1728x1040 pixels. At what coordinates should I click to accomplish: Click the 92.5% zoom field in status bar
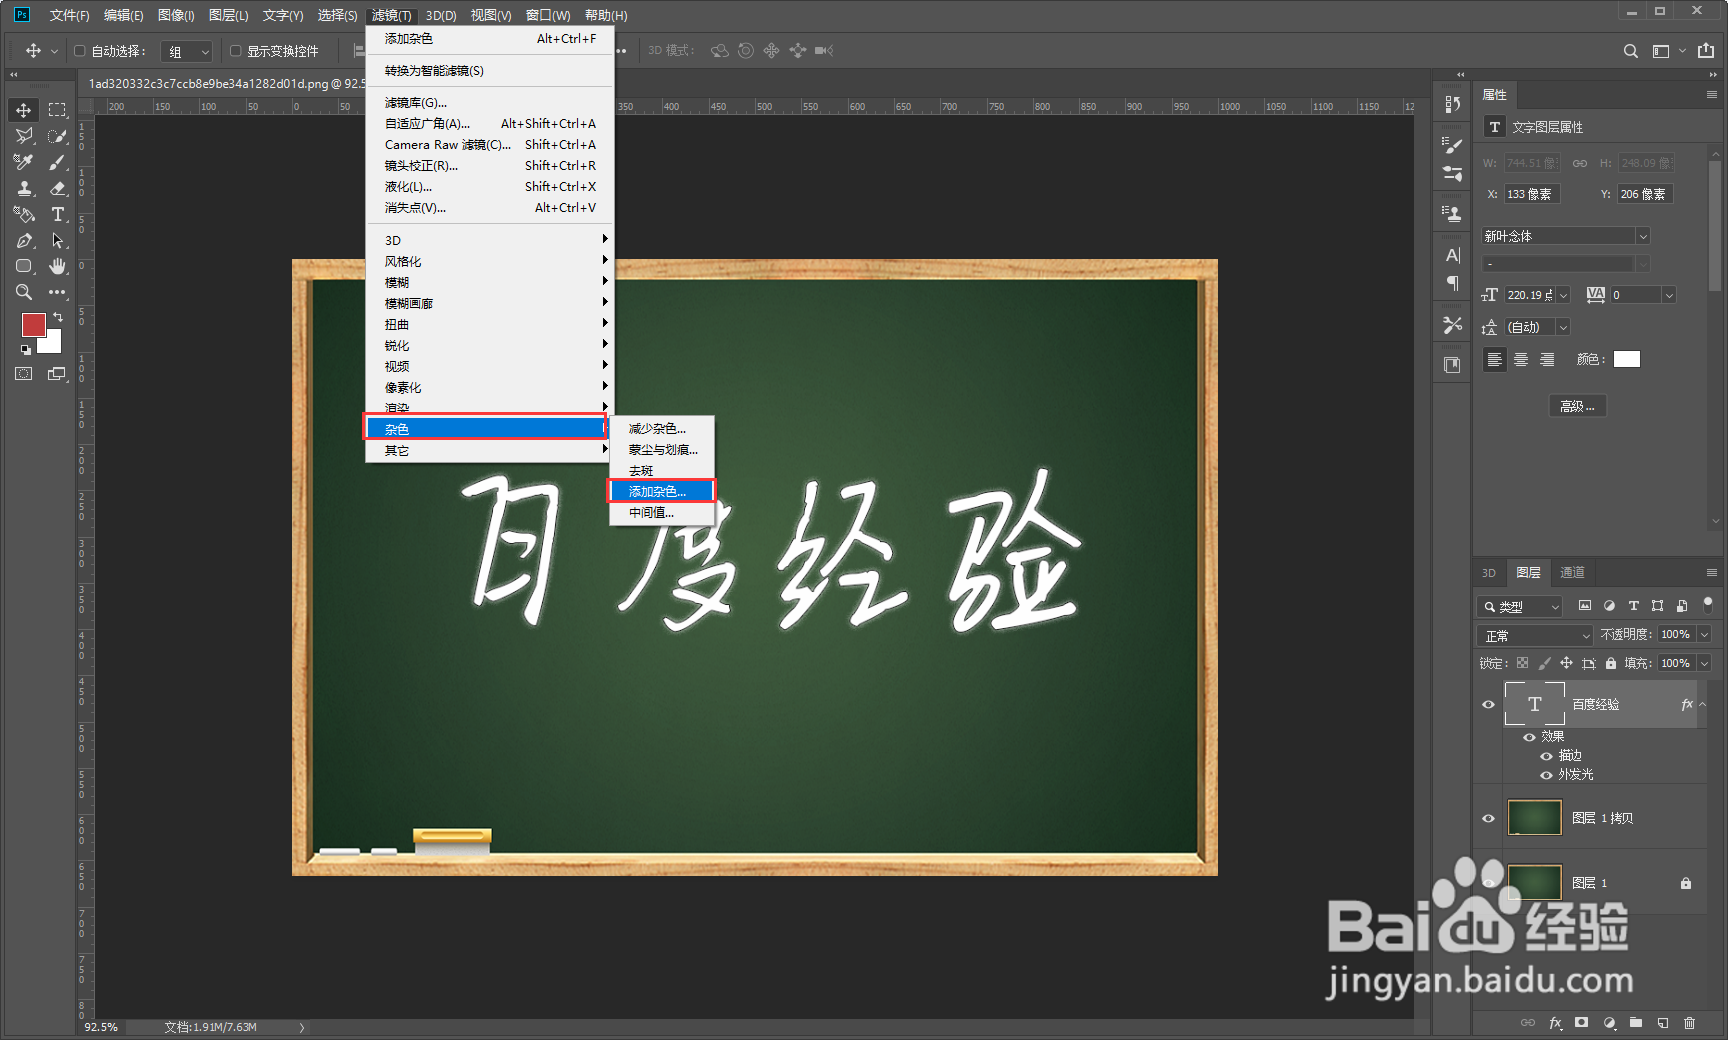[100, 1027]
